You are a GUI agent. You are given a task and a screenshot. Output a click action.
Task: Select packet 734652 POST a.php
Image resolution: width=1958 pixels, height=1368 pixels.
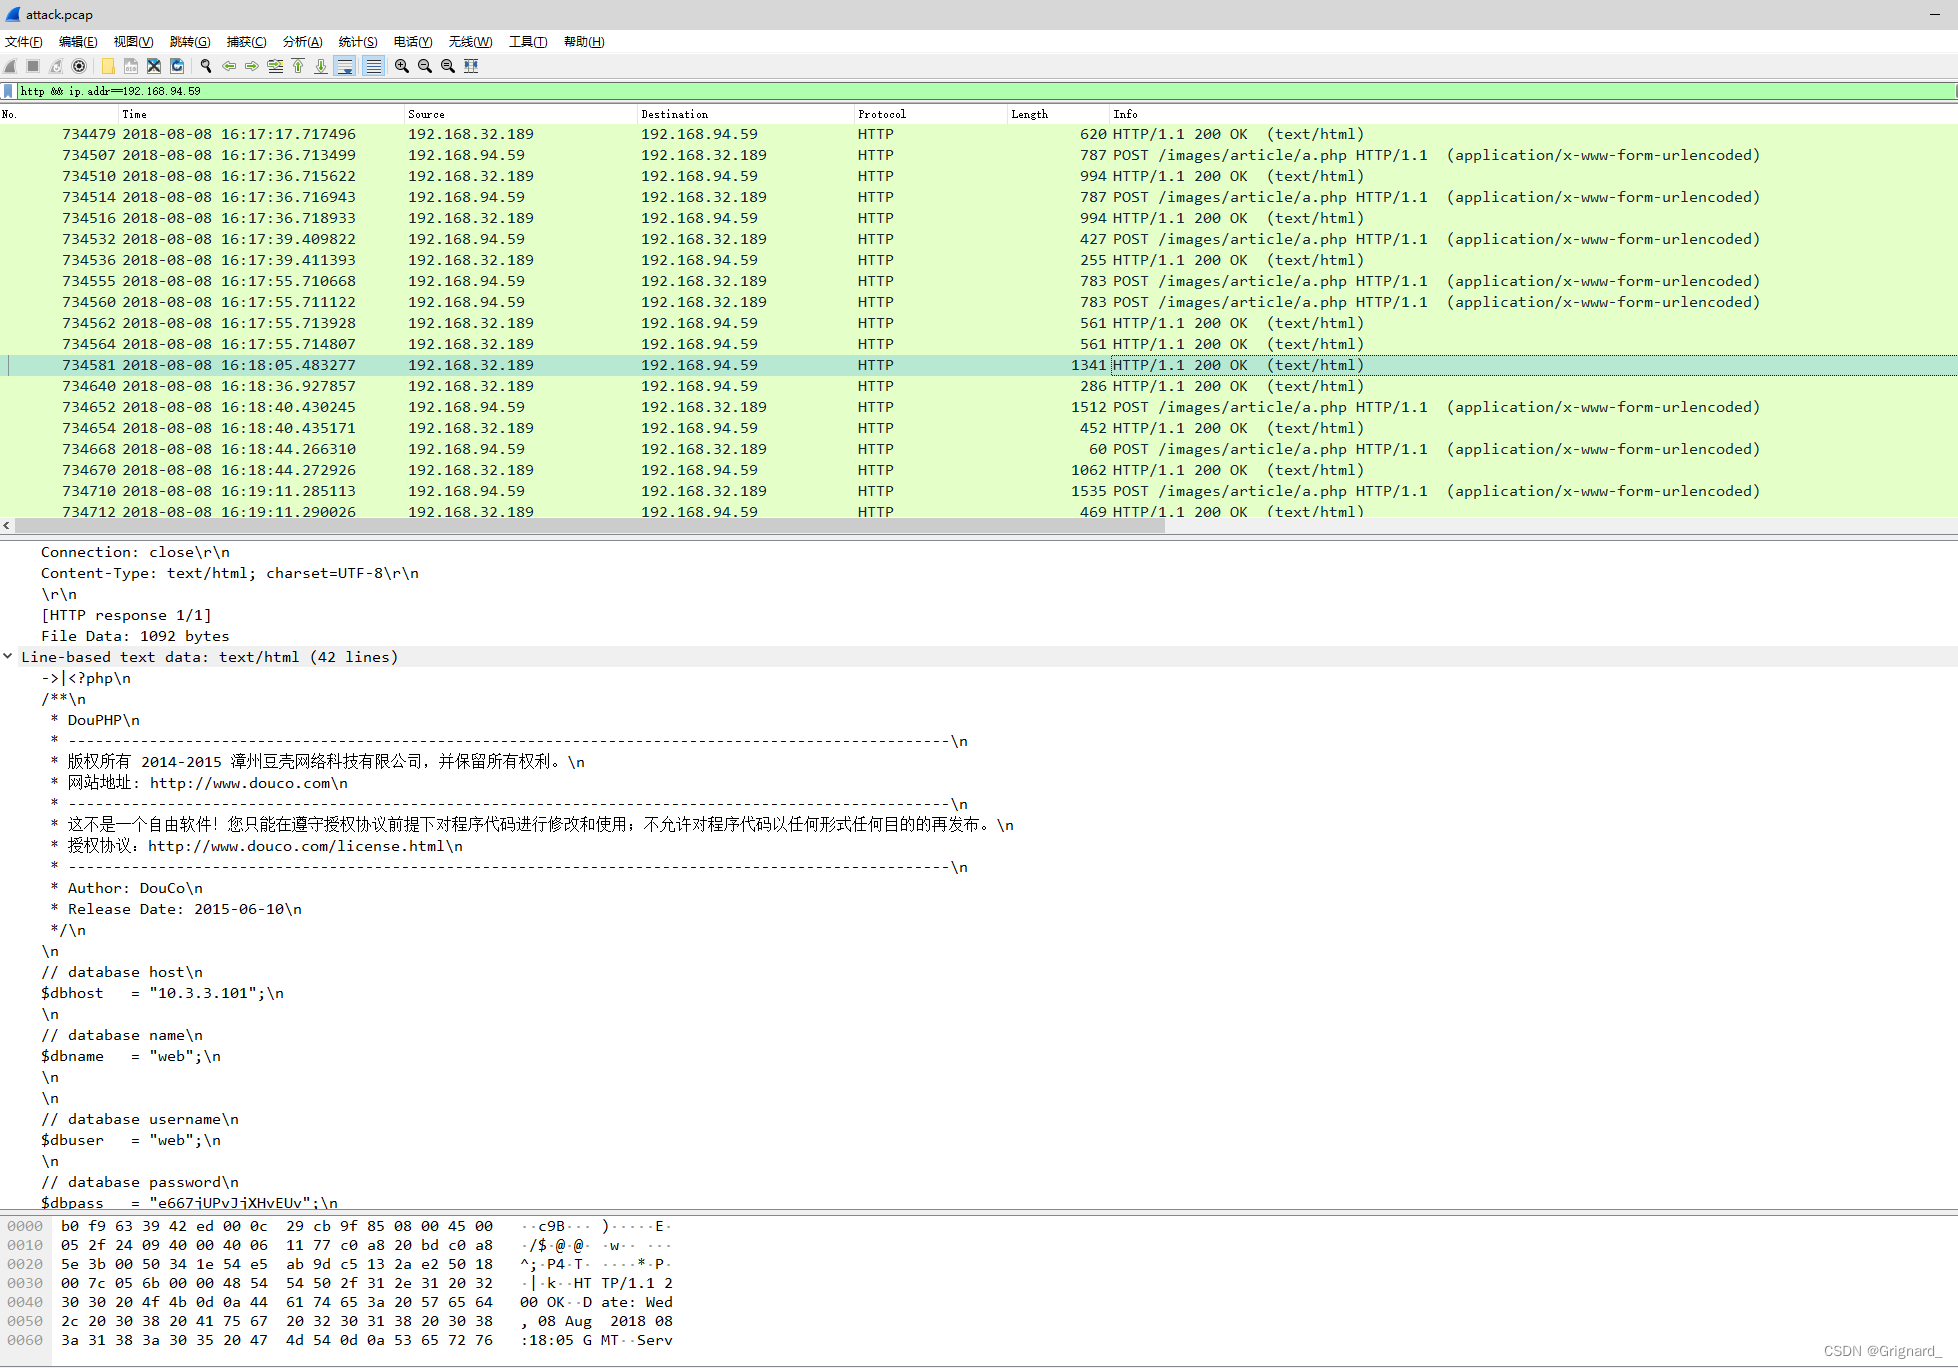[979, 407]
